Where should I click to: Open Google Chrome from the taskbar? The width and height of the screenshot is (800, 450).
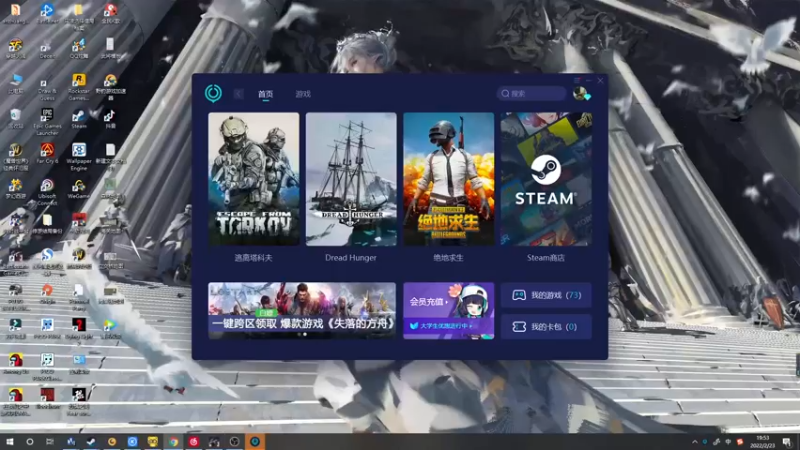pyautogui.click(x=173, y=442)
